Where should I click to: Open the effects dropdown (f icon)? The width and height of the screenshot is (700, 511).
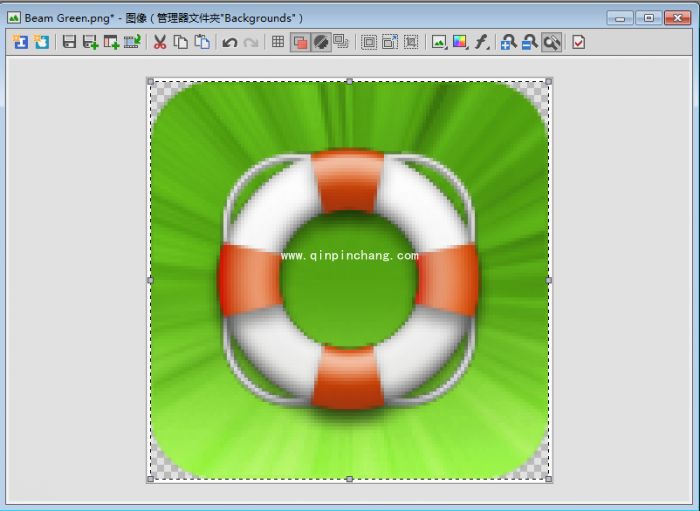481,42
